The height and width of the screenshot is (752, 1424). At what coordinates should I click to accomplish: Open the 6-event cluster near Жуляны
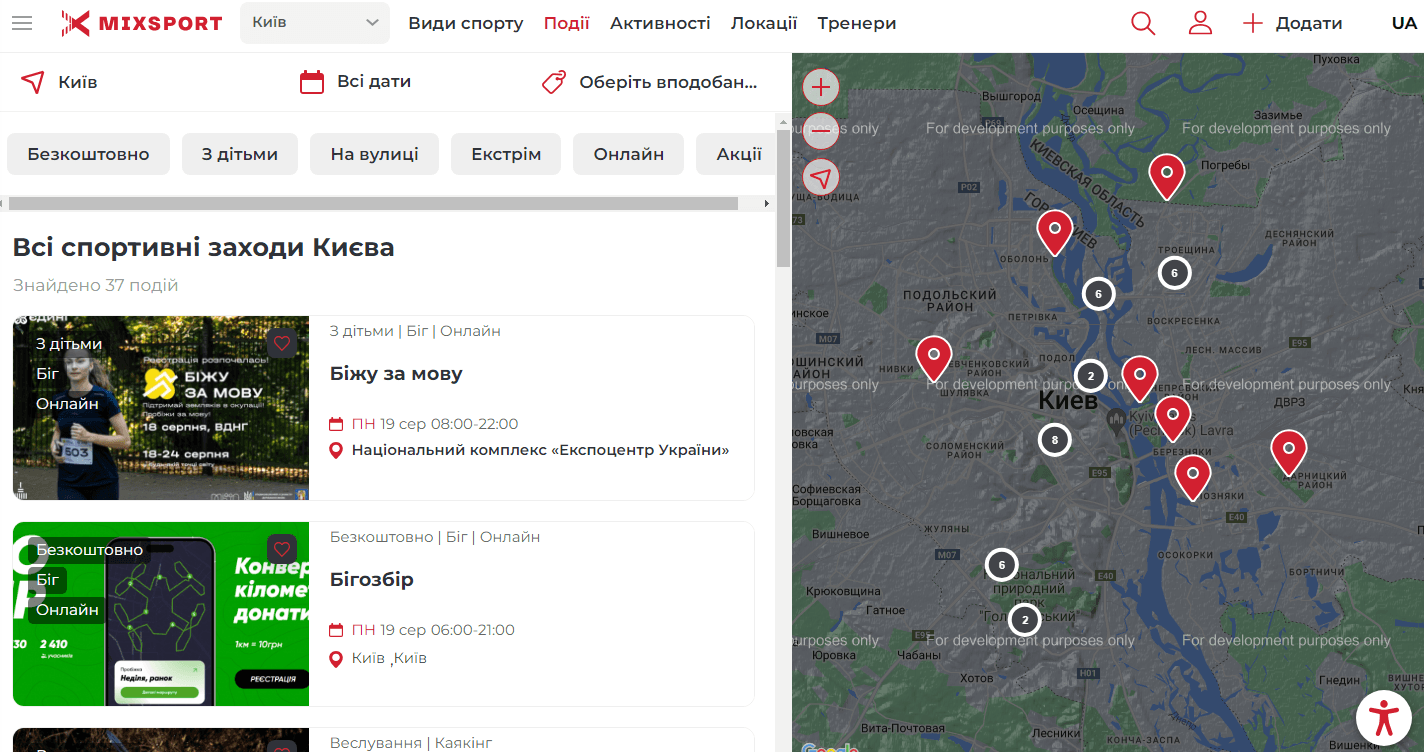[x=1002, y=565]
